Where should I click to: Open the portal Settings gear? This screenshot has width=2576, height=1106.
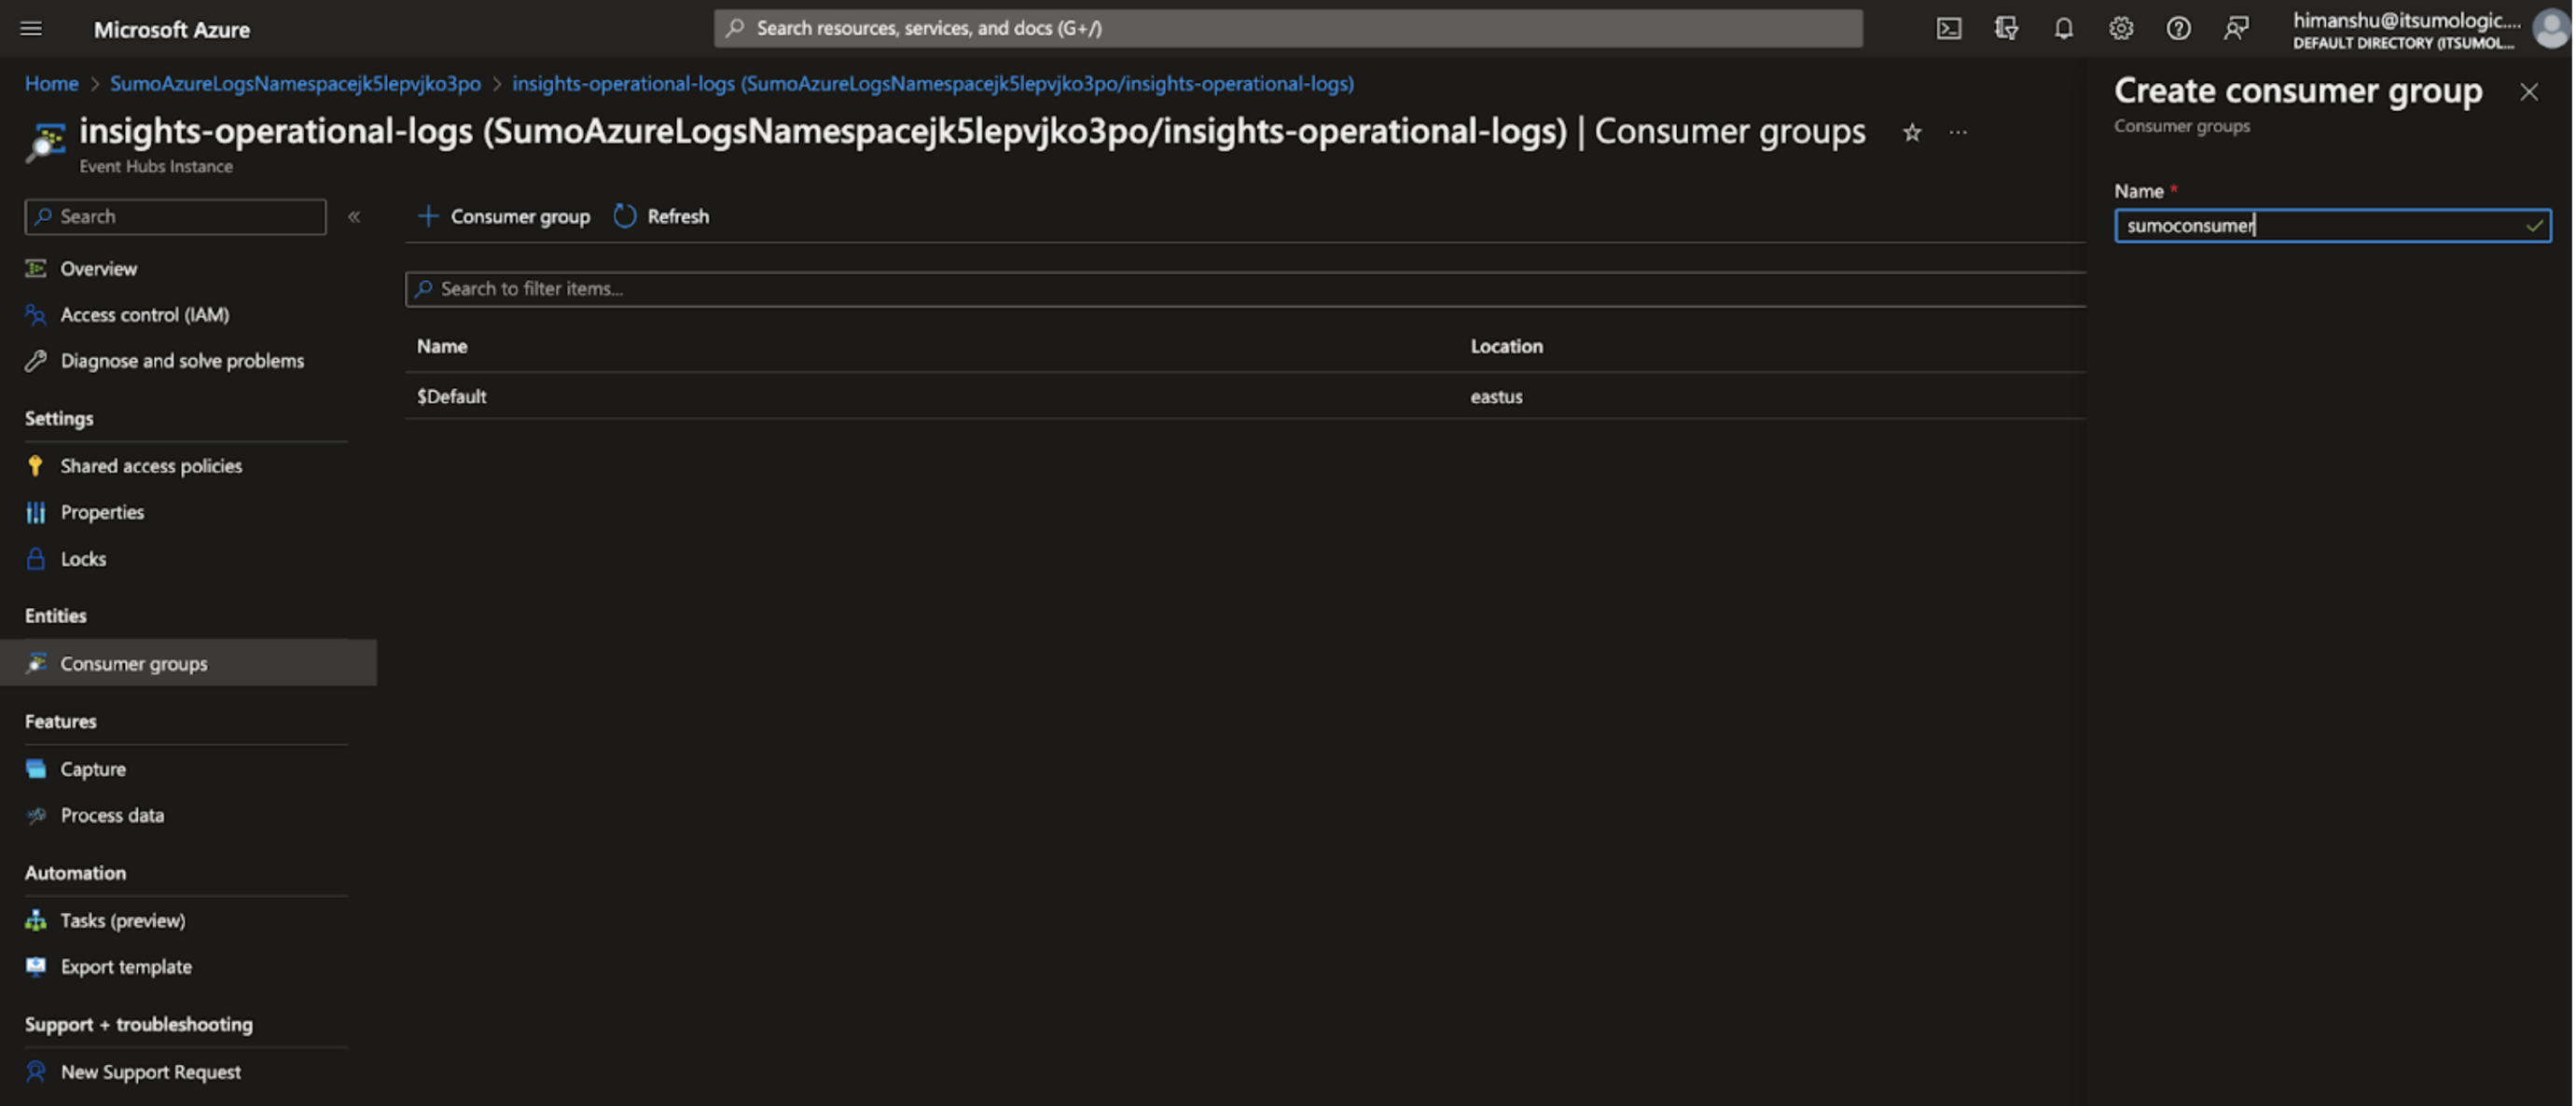click(x=2121, y=28)
